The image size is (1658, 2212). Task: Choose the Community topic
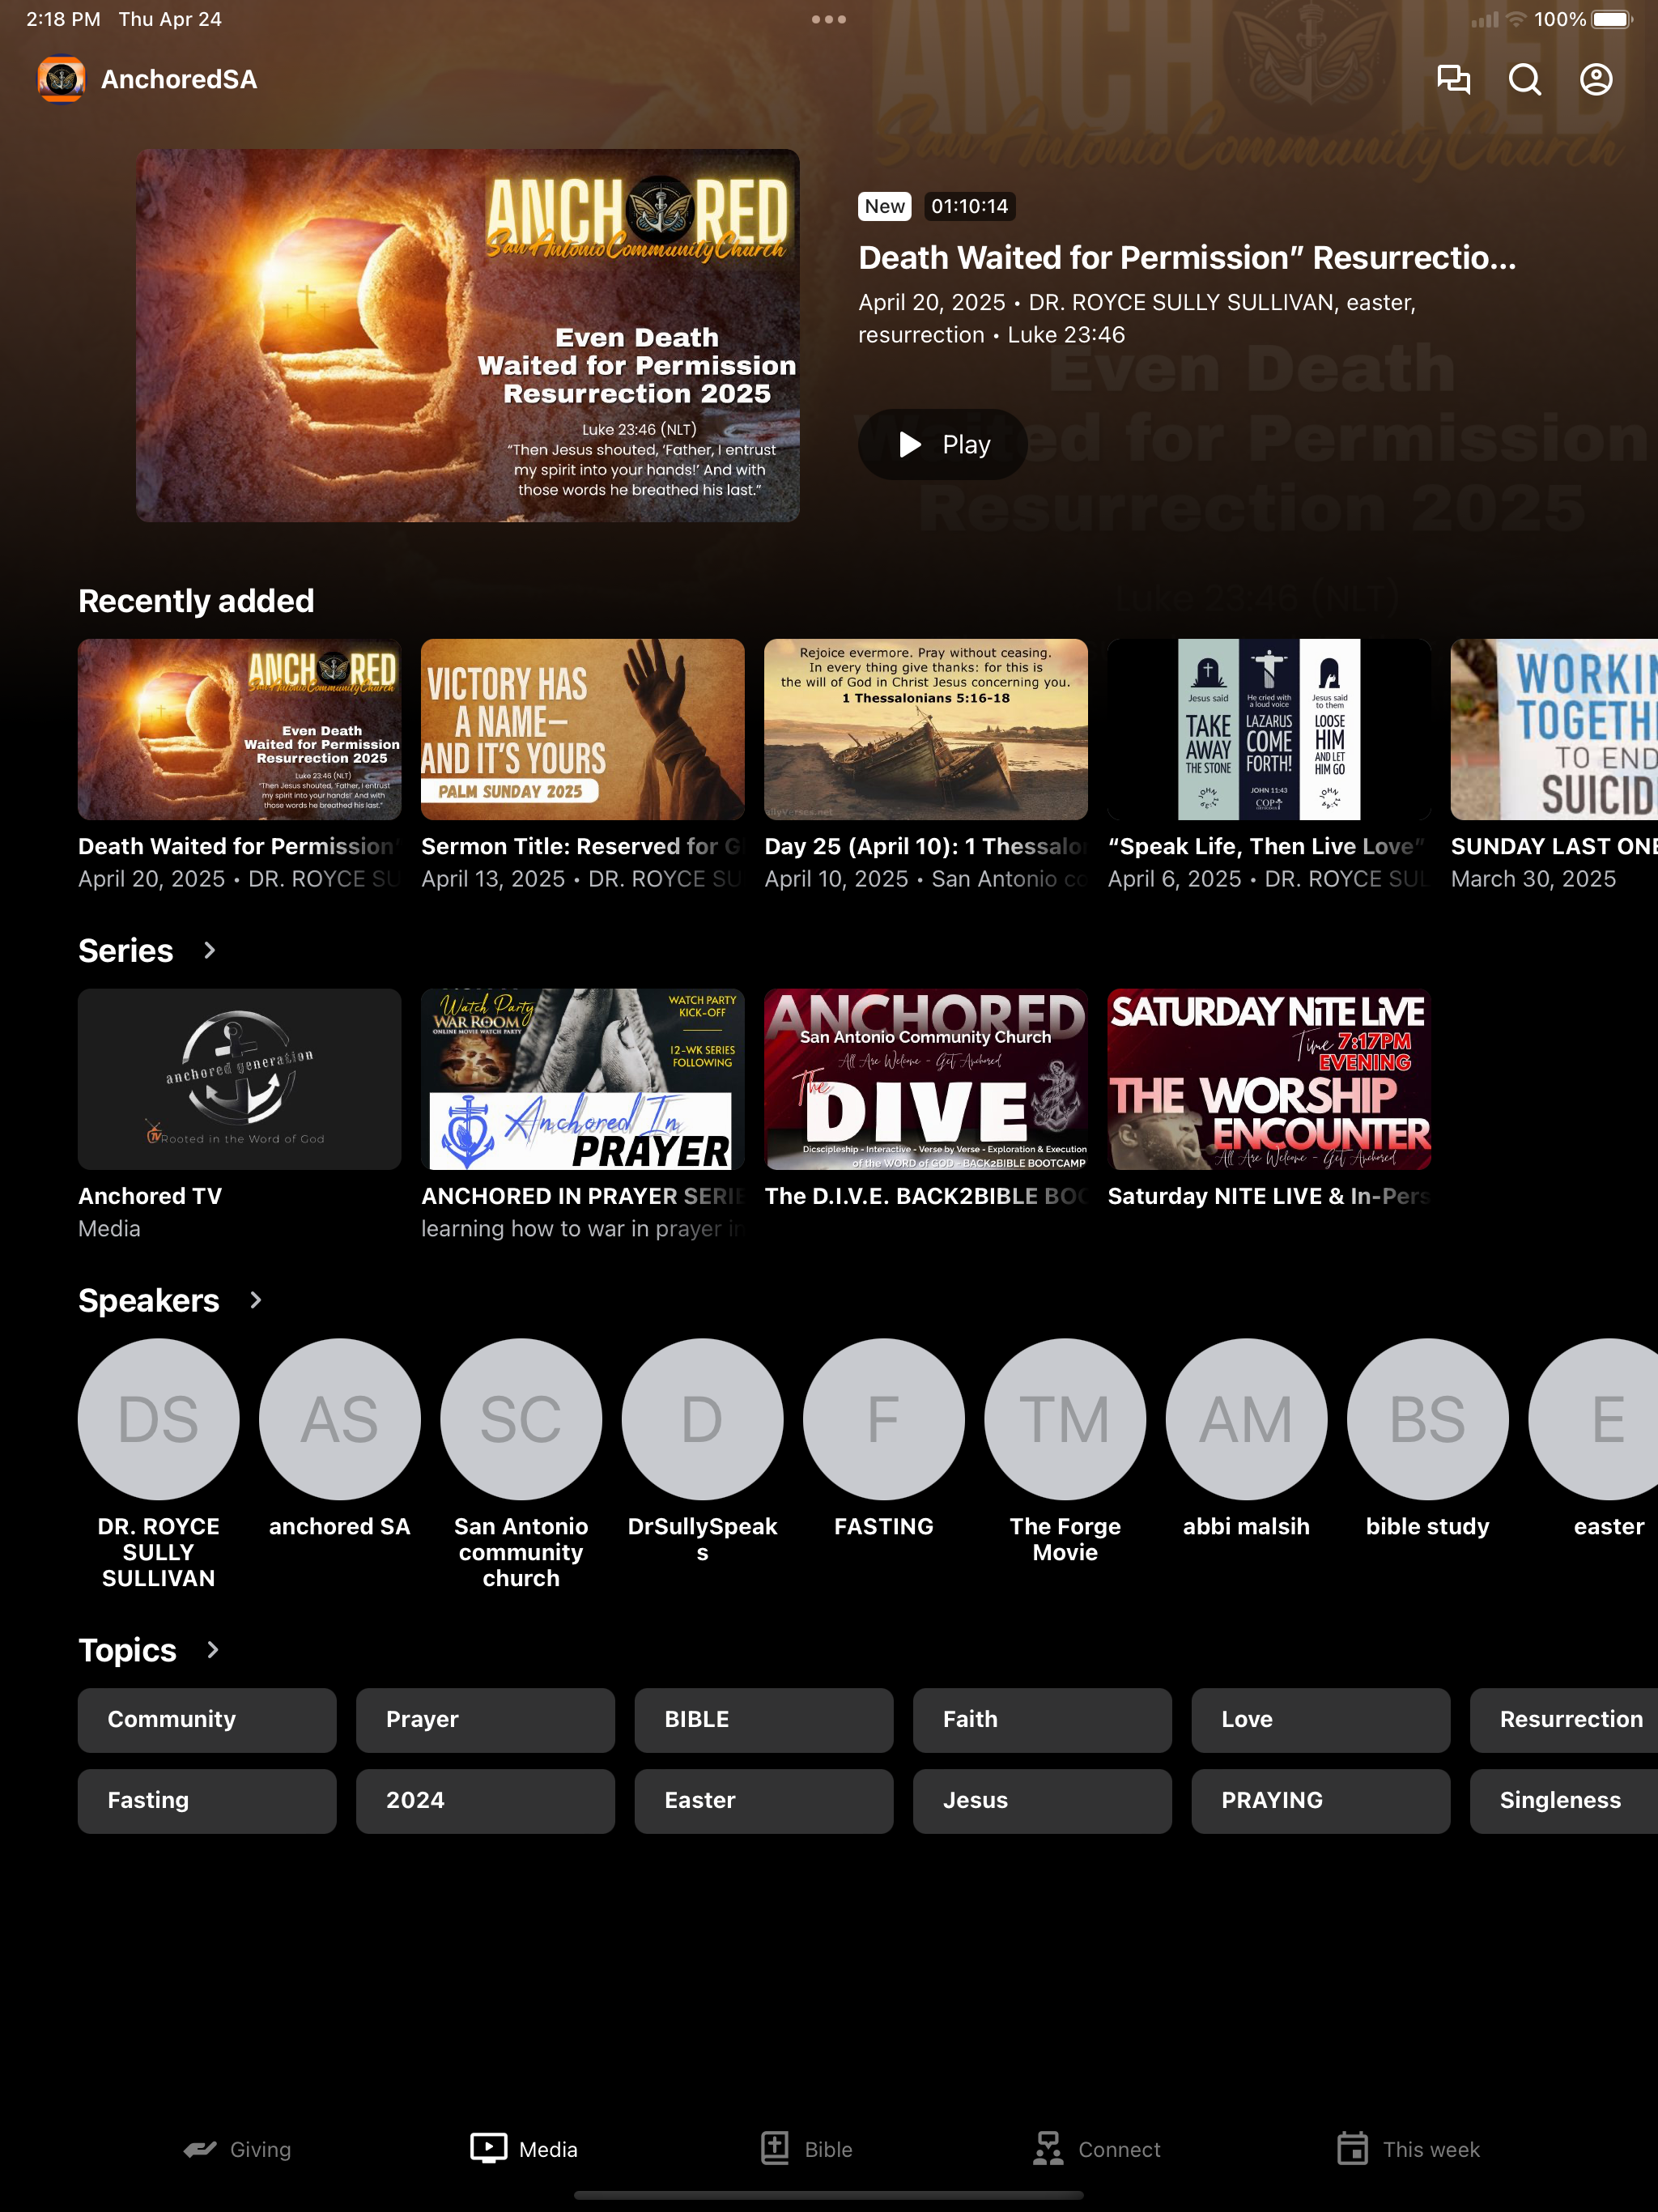pyautogui.click(x=207, y=1720)
